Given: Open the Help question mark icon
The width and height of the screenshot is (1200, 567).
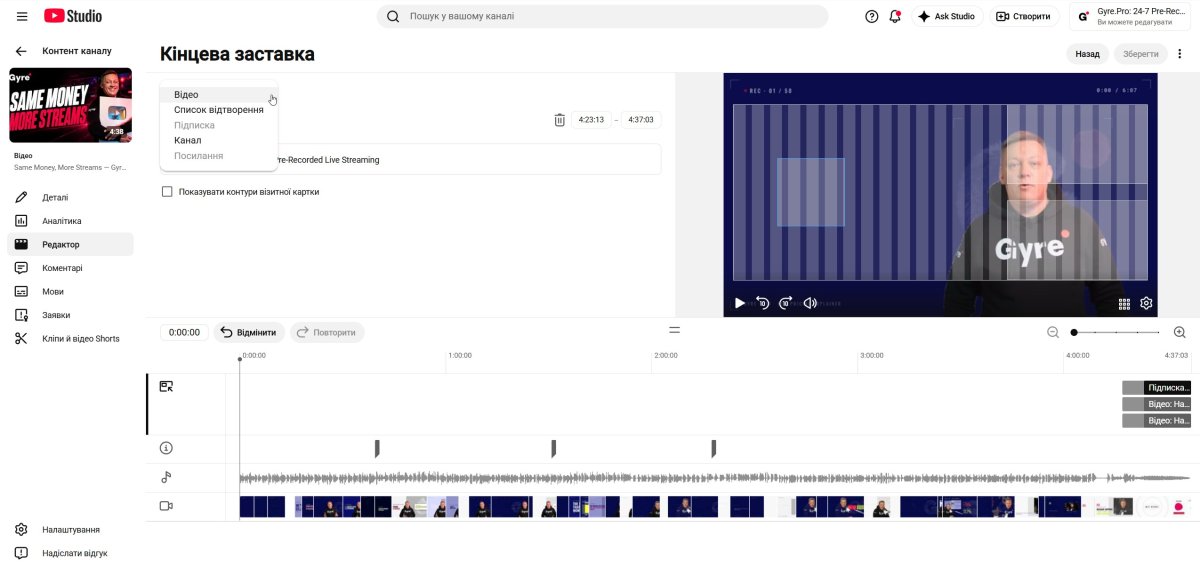Looking at the screenshot, I should (x=872, y=16).
